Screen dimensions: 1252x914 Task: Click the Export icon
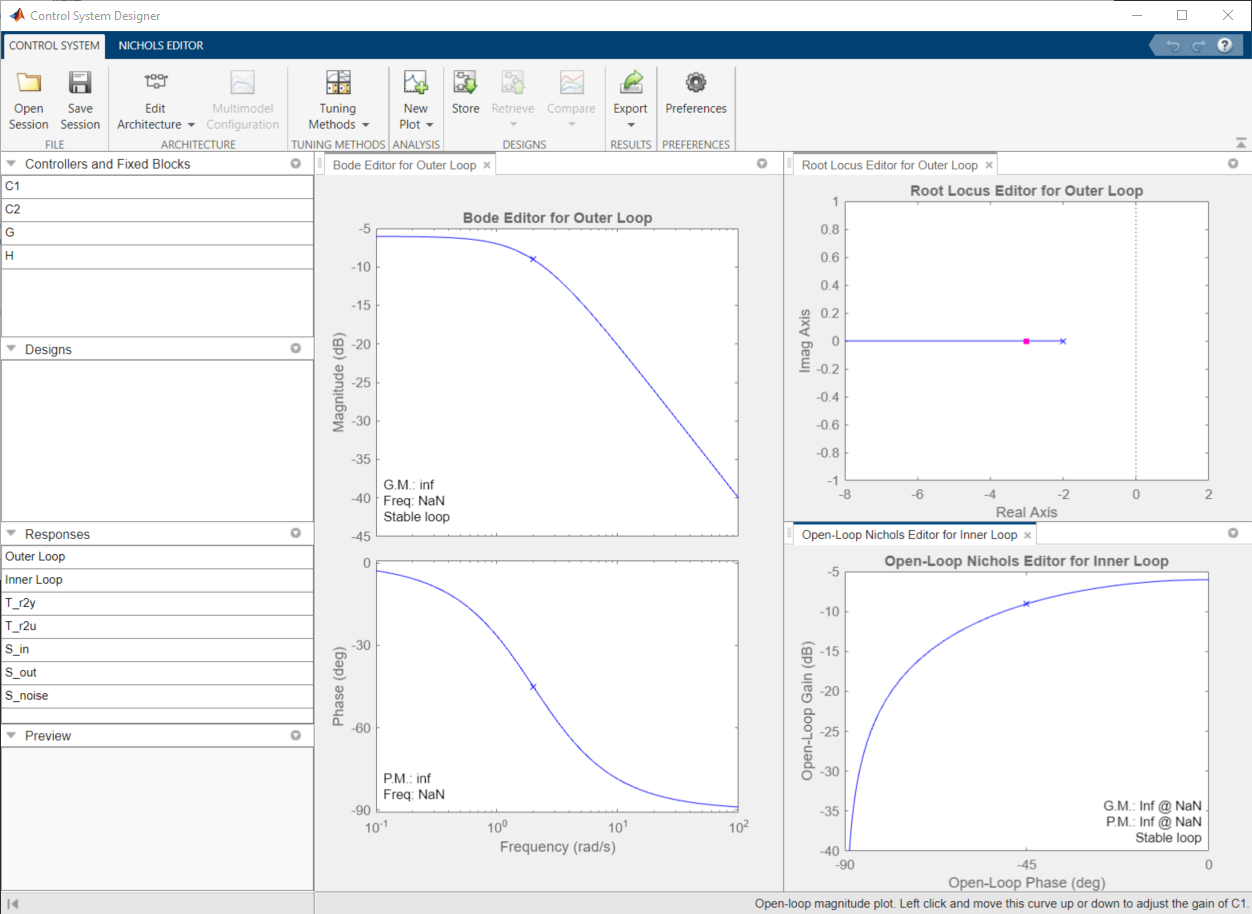point(631,83)
